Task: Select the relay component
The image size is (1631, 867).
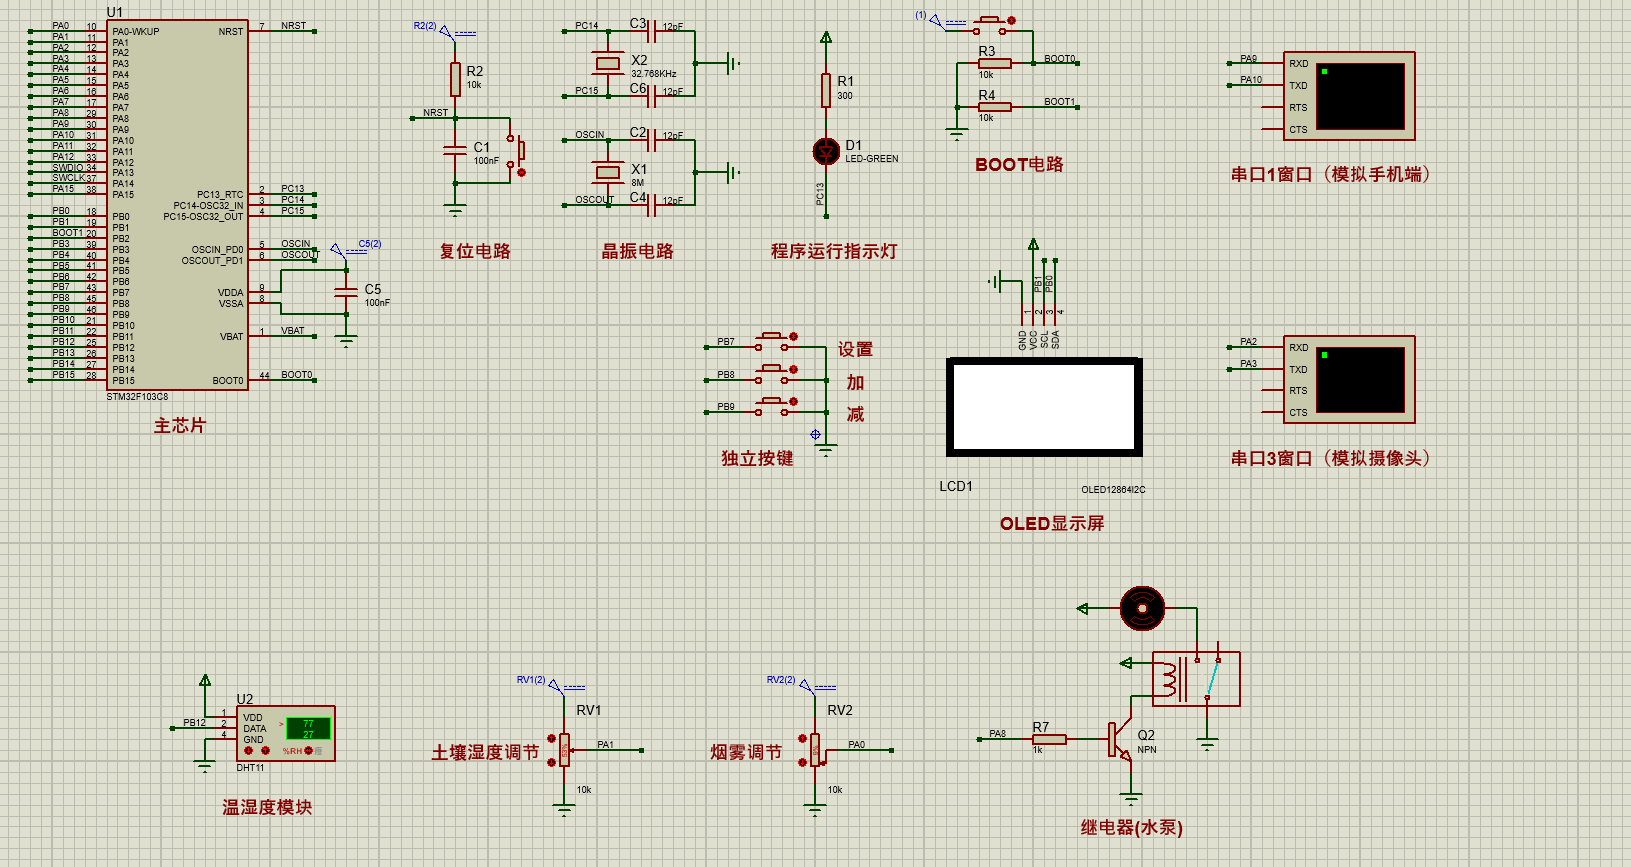Action: pos(1196,679)
